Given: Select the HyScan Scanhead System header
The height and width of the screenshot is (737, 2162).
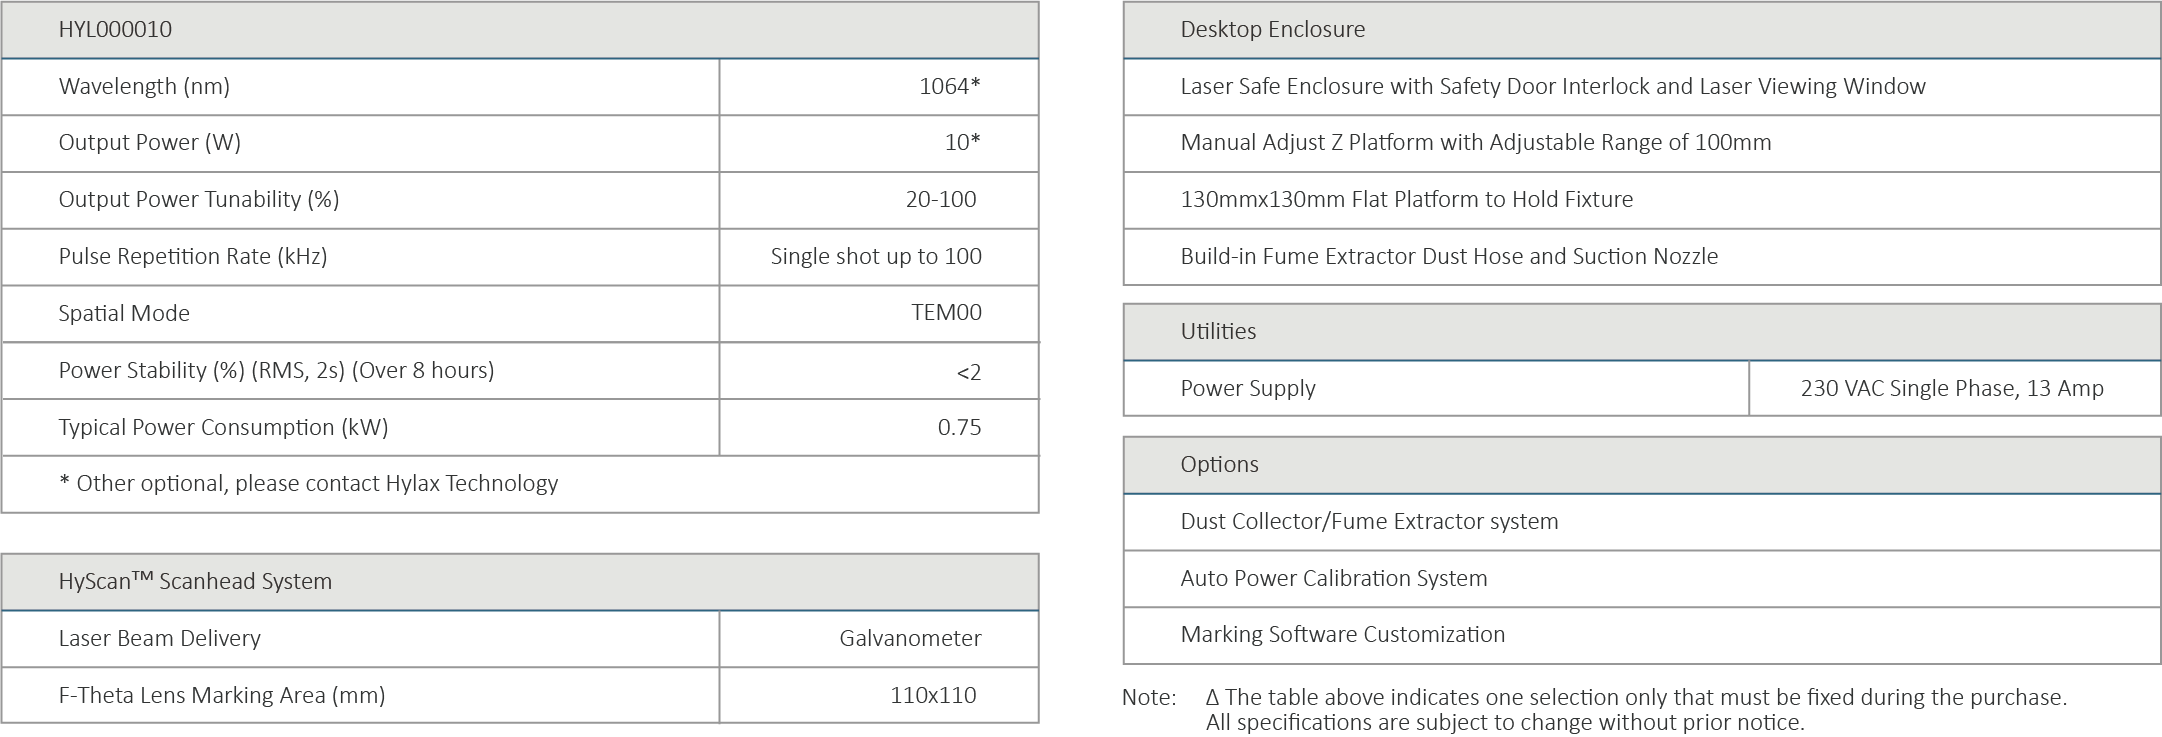Looking at the screenshot, I should (x=195, y=581).
